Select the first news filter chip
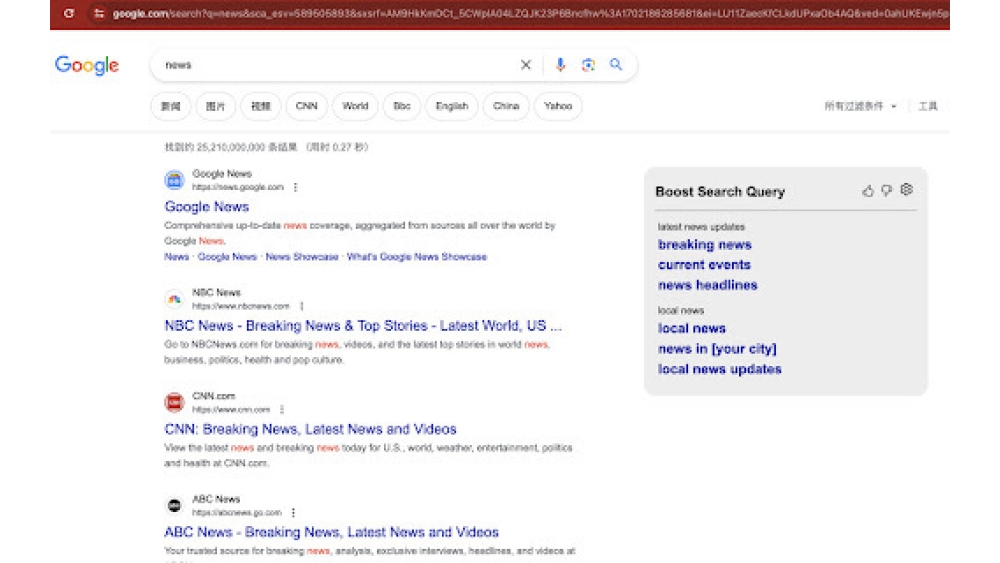Viewport: 1000px width, 563px height. tap(170, 106)
